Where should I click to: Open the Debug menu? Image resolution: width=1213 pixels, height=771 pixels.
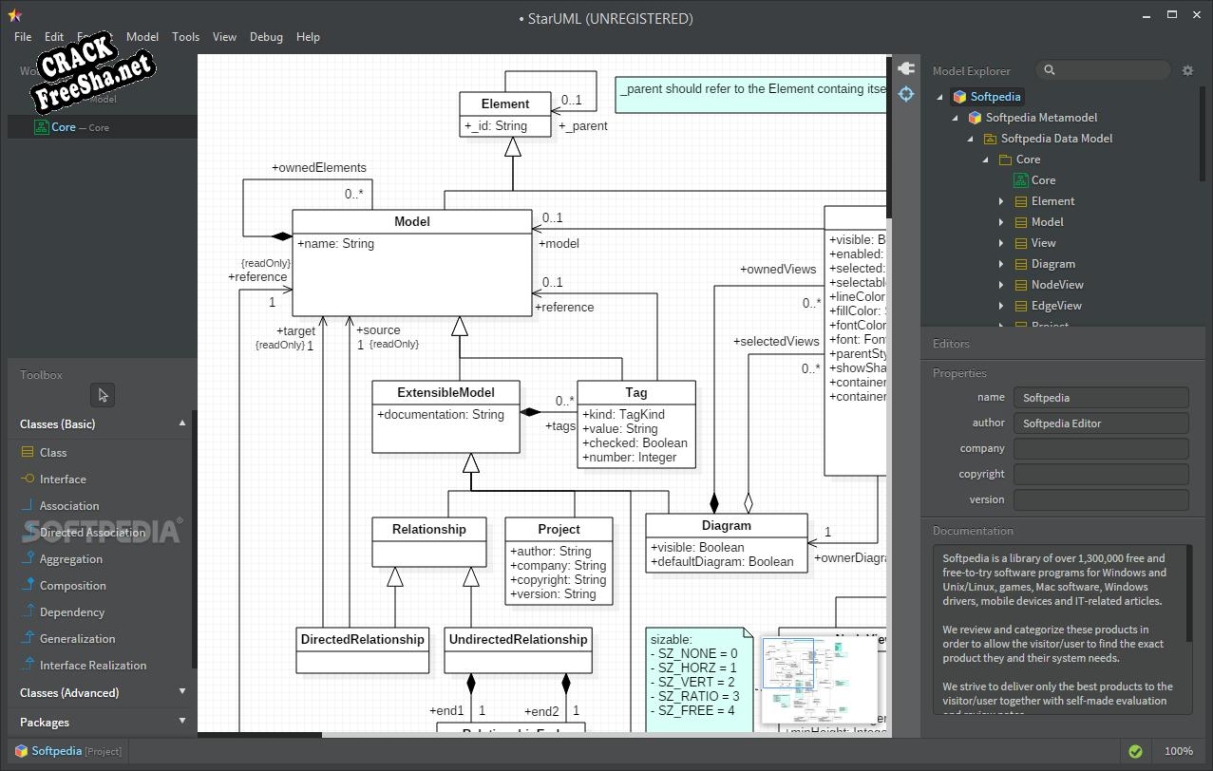point(266,37)
